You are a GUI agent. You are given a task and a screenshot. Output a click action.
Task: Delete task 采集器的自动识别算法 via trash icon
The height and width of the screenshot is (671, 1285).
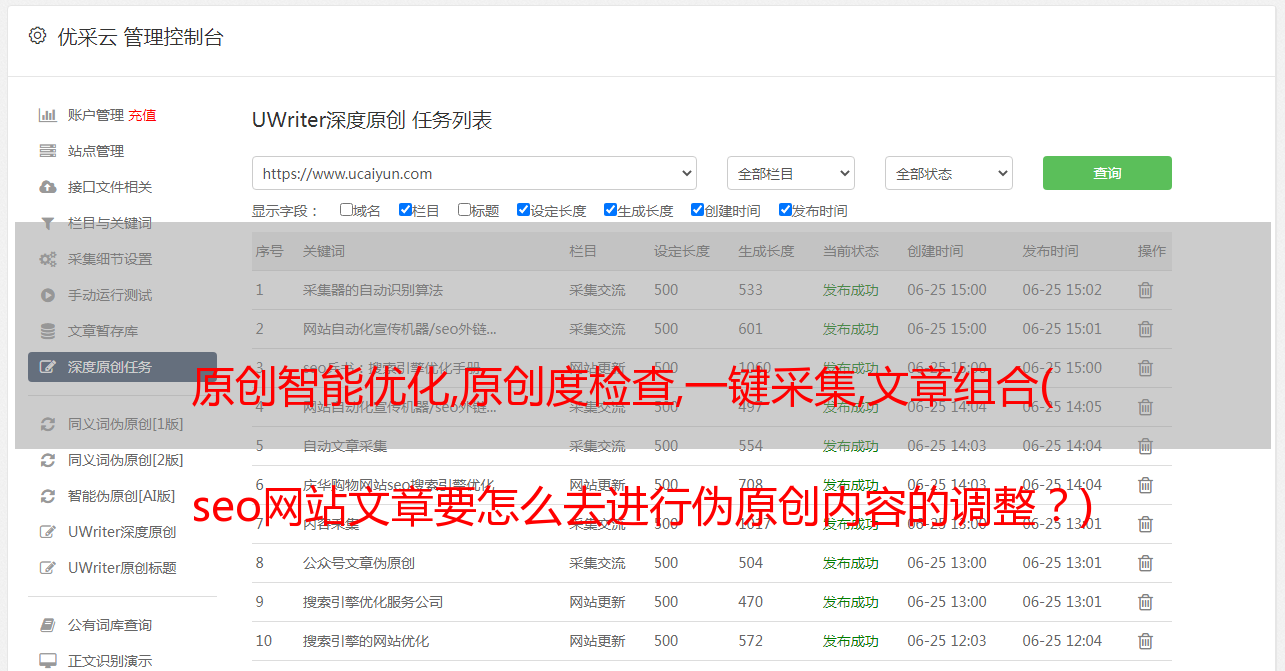coord(1145,290)
